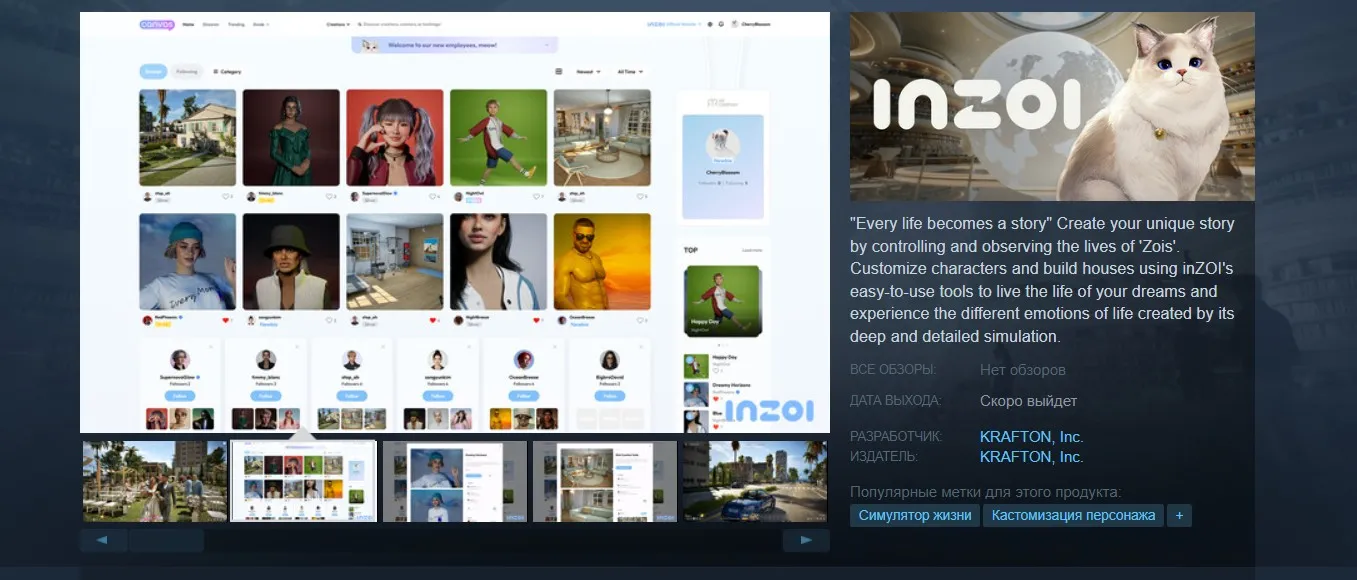This screenshot has height=580, width=1357.
Task: Open the 'Симулятор жизни' tag
Action: click(x=915, y=516)
